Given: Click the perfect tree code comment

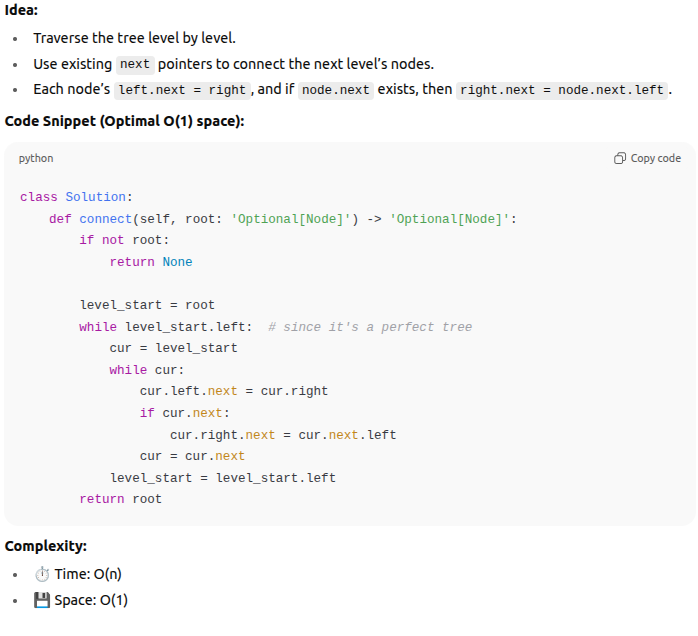Looking at the screenshot, I should point(370,327).
